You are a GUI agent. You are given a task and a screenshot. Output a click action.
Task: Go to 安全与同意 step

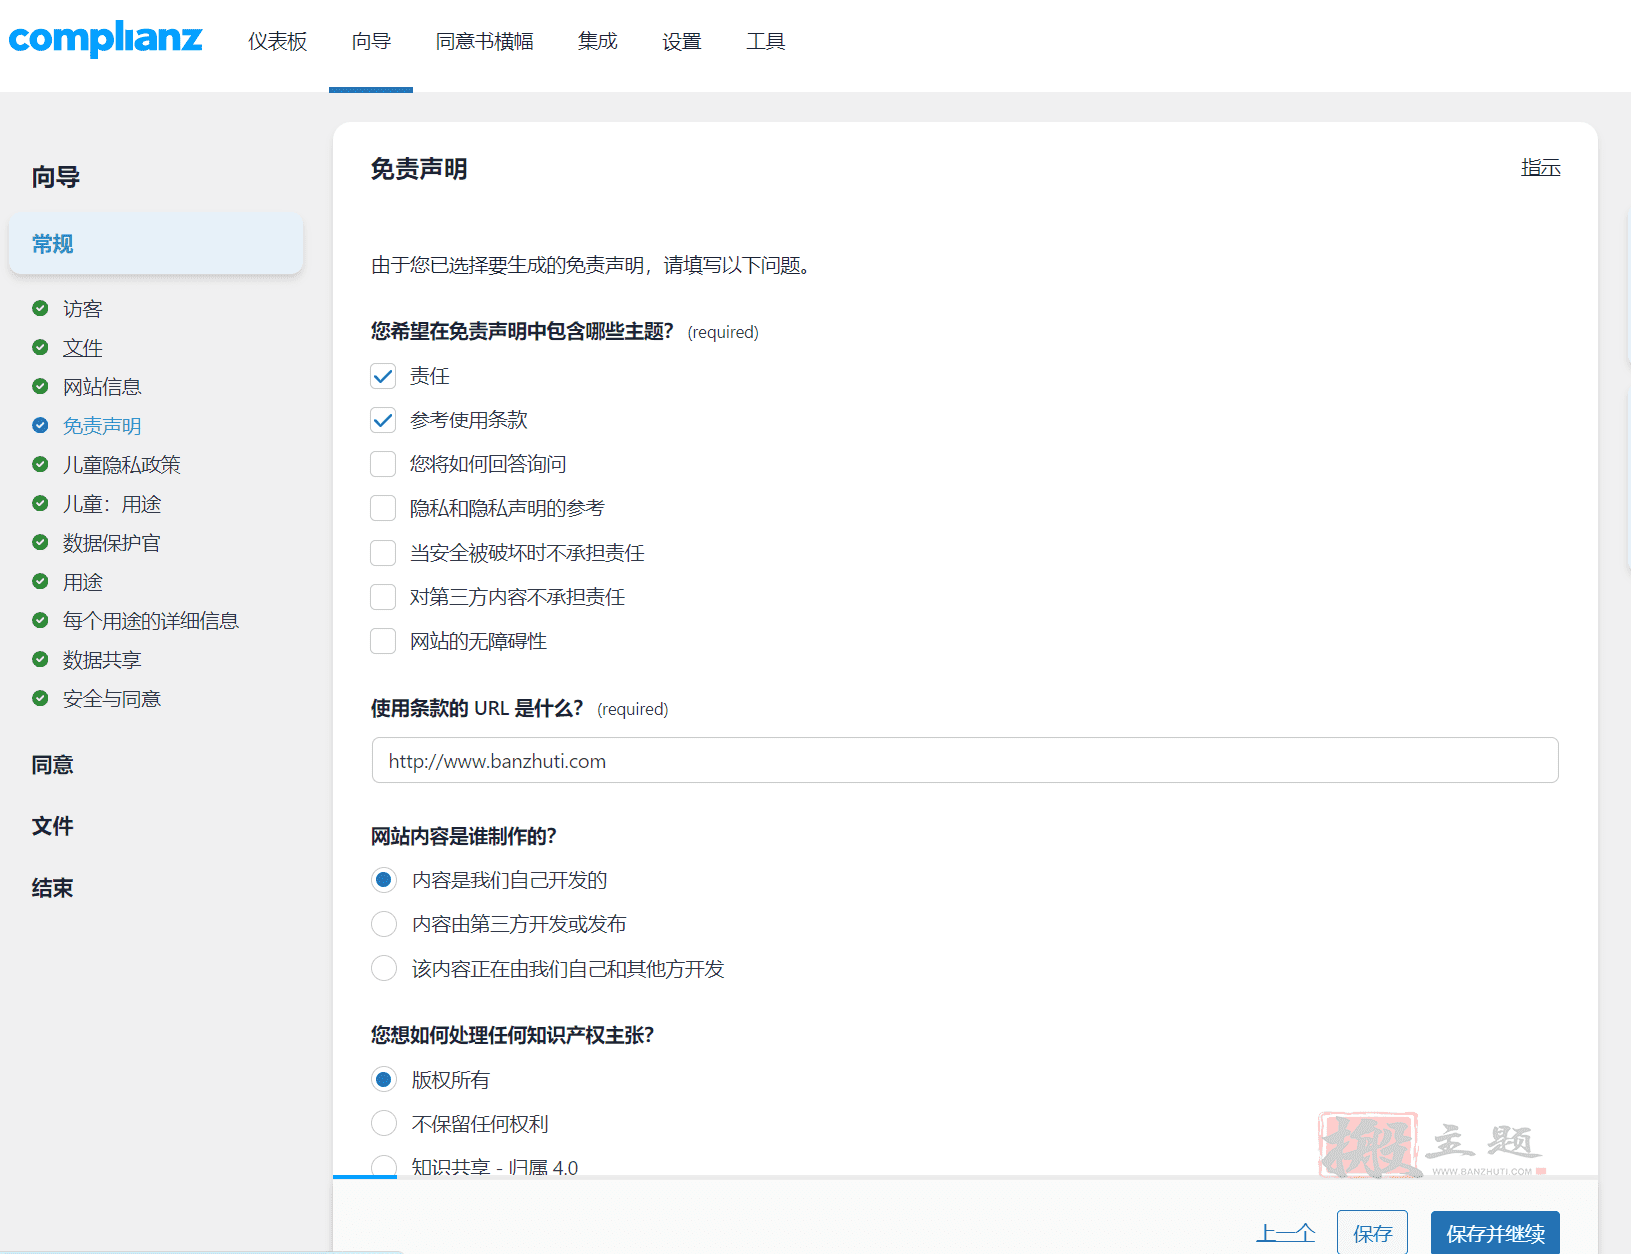[112, 699]
